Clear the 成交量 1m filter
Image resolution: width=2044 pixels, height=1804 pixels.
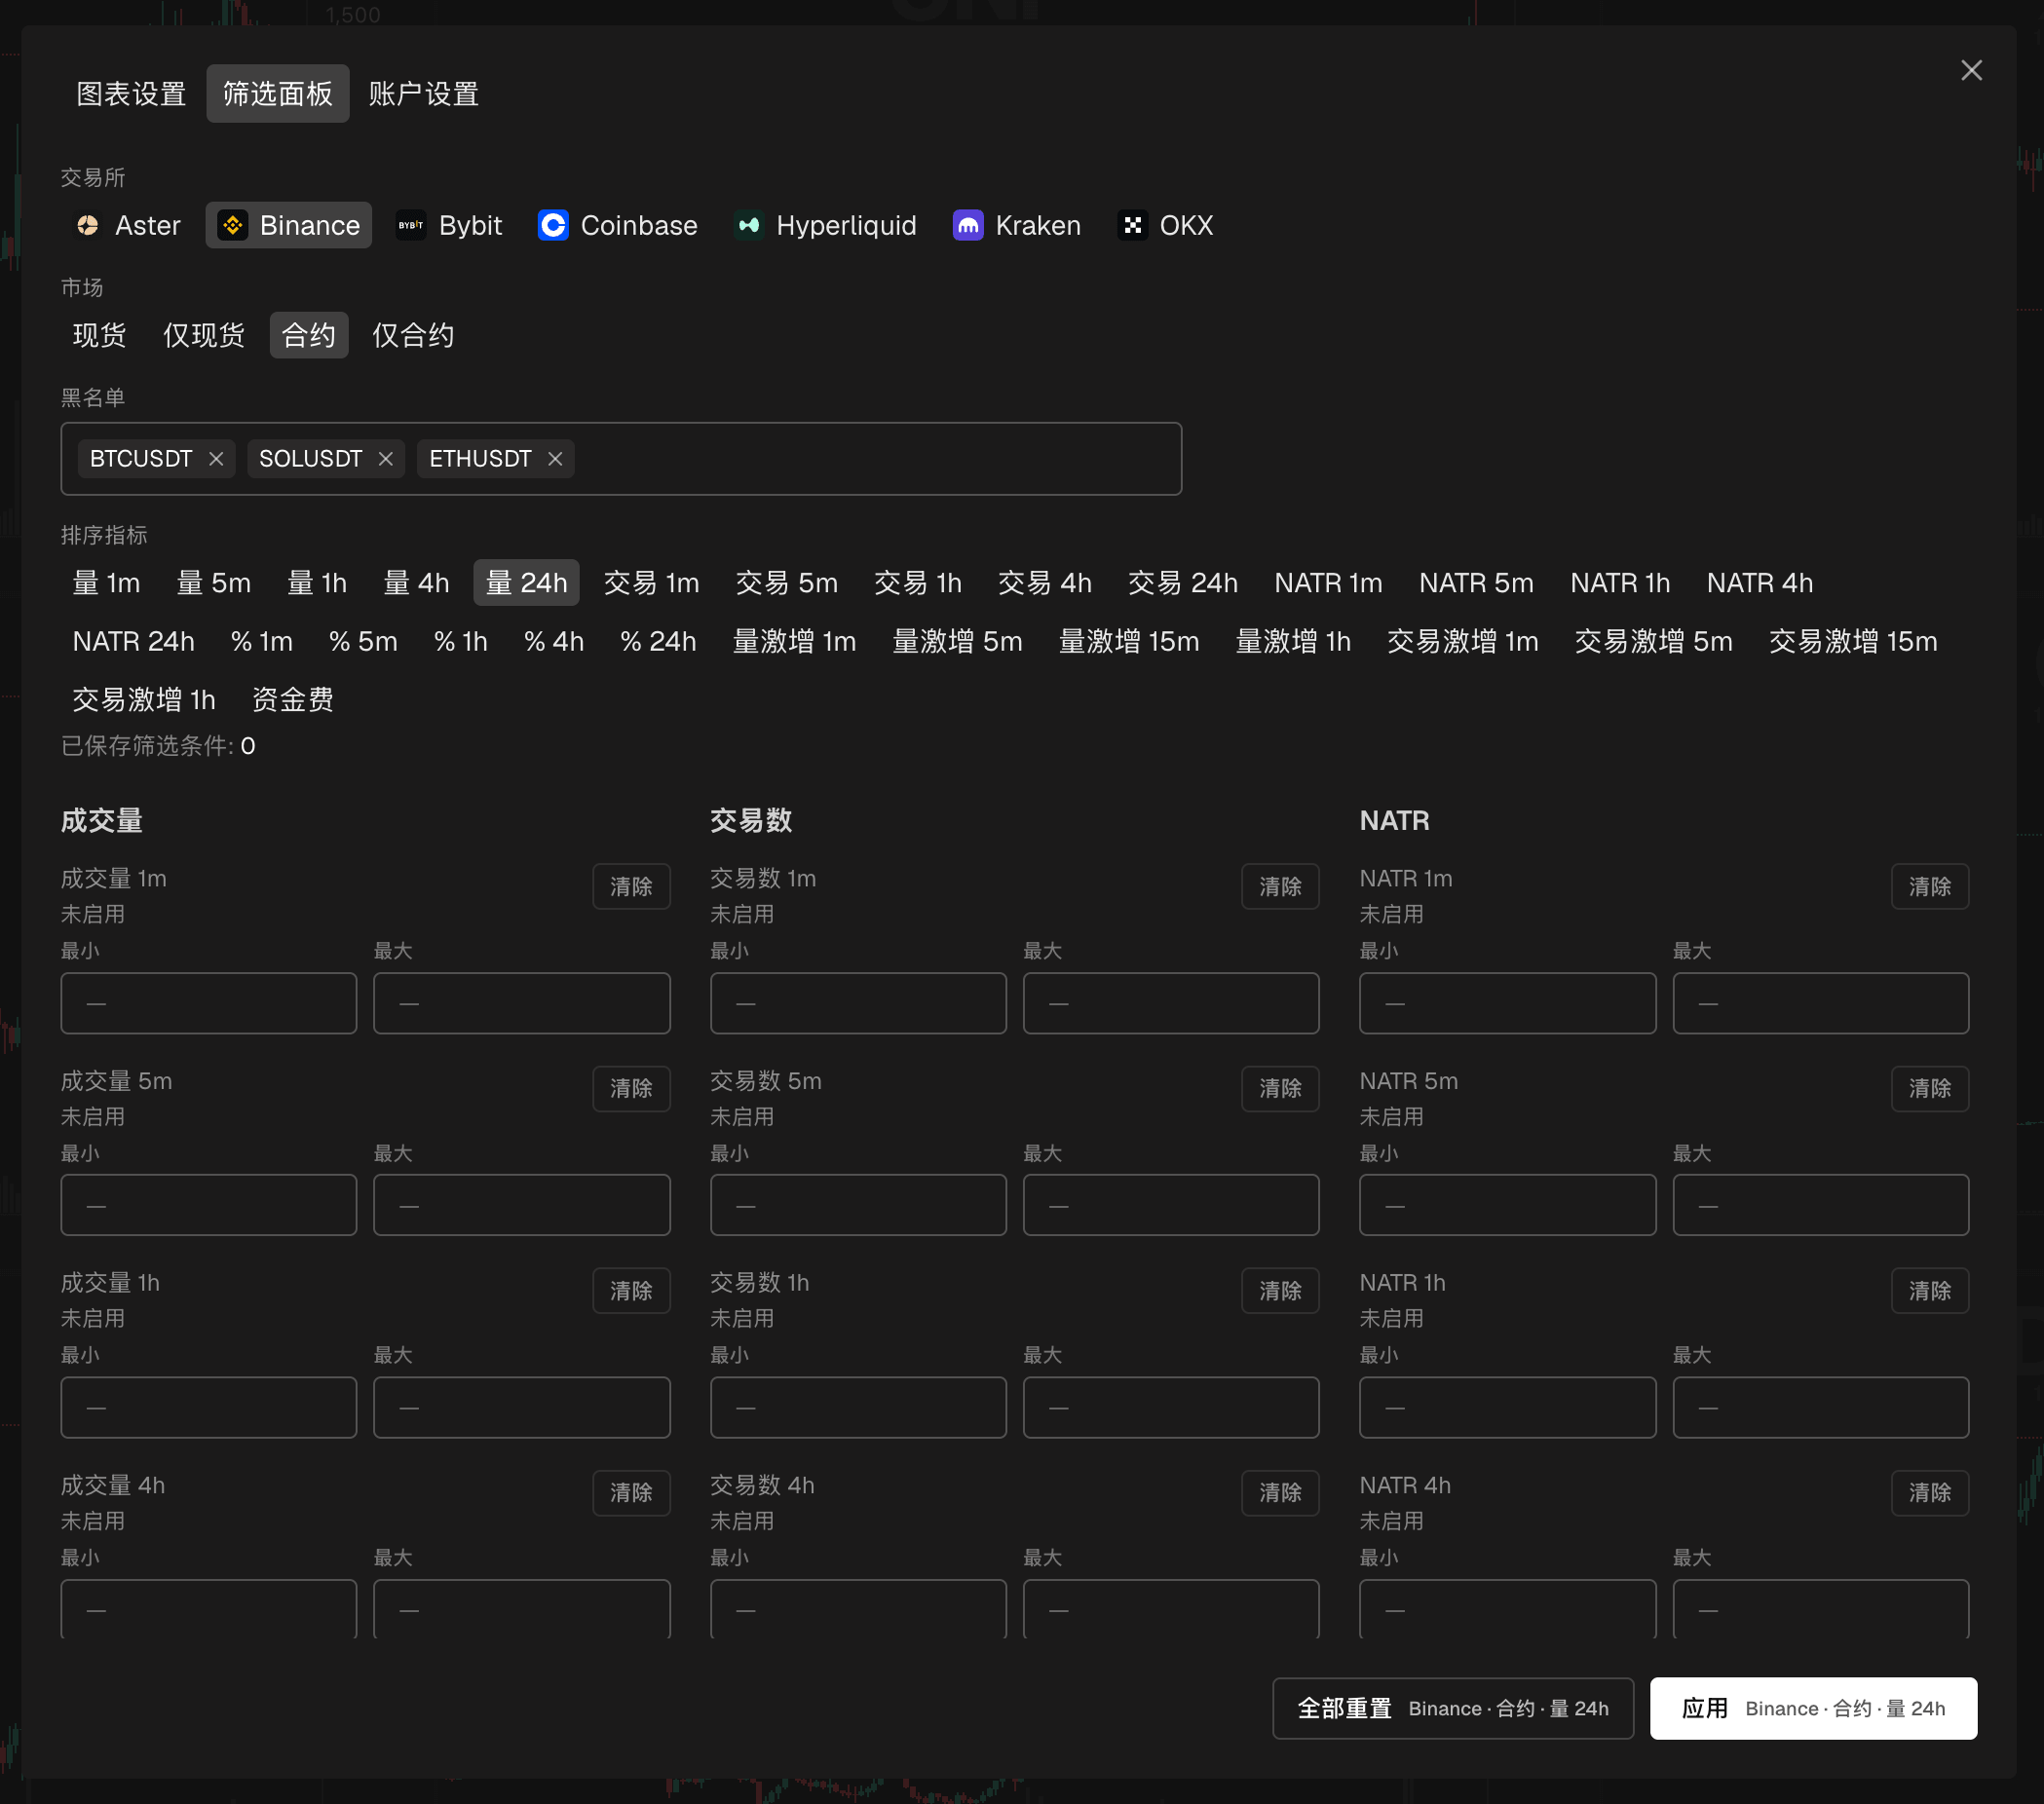click(x=631, y=886)
